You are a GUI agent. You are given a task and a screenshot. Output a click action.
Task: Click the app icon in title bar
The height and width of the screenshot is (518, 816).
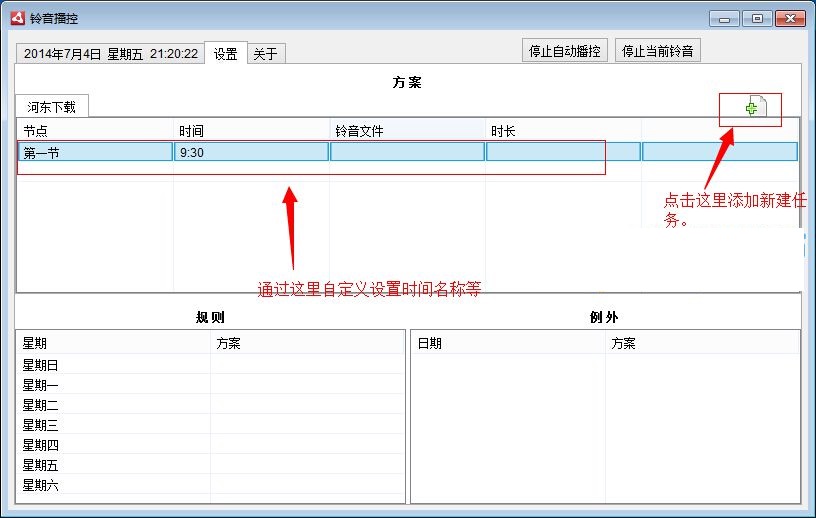[15, 18]
